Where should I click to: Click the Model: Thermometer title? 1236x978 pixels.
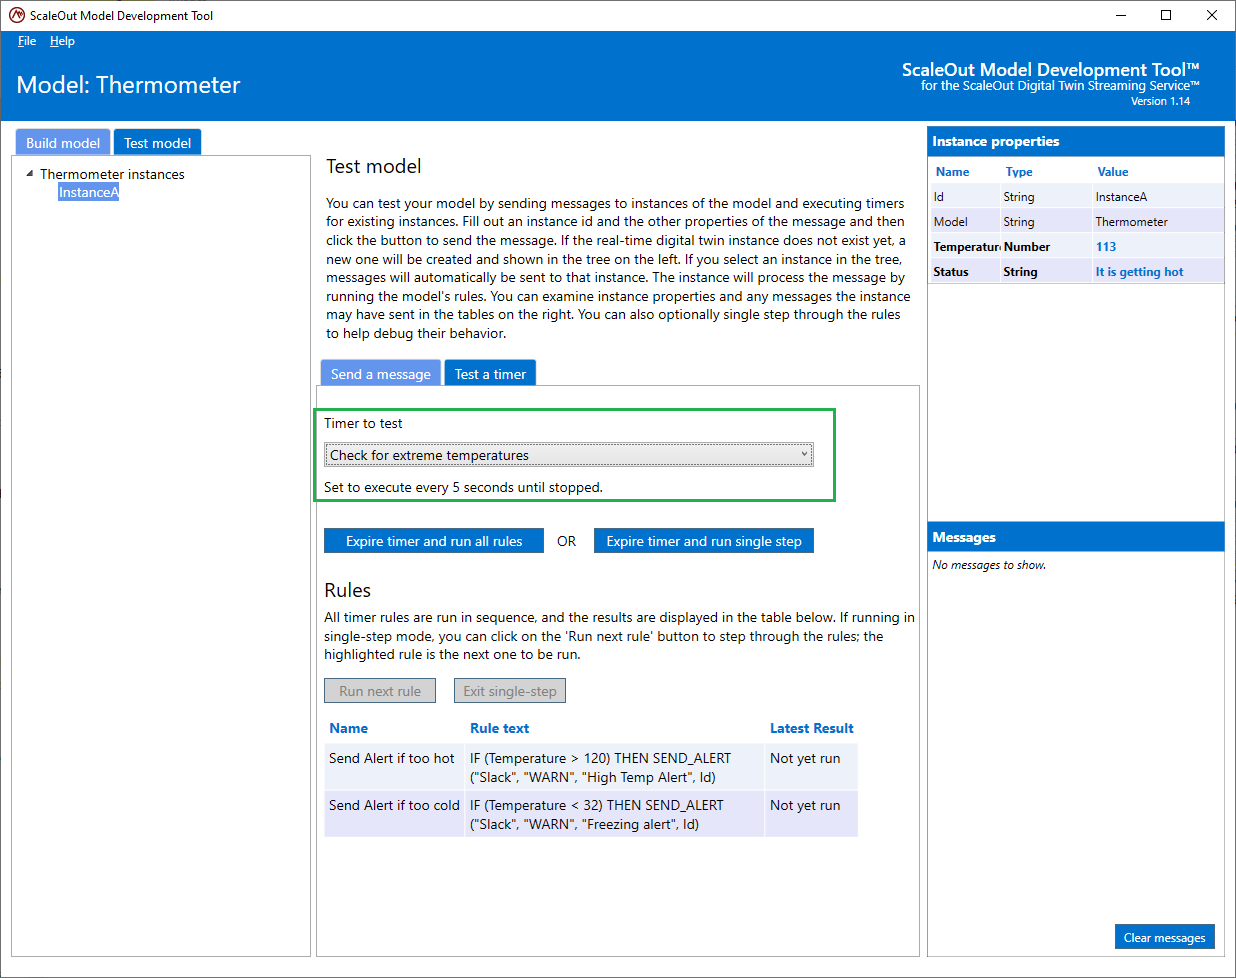(129, 85)
